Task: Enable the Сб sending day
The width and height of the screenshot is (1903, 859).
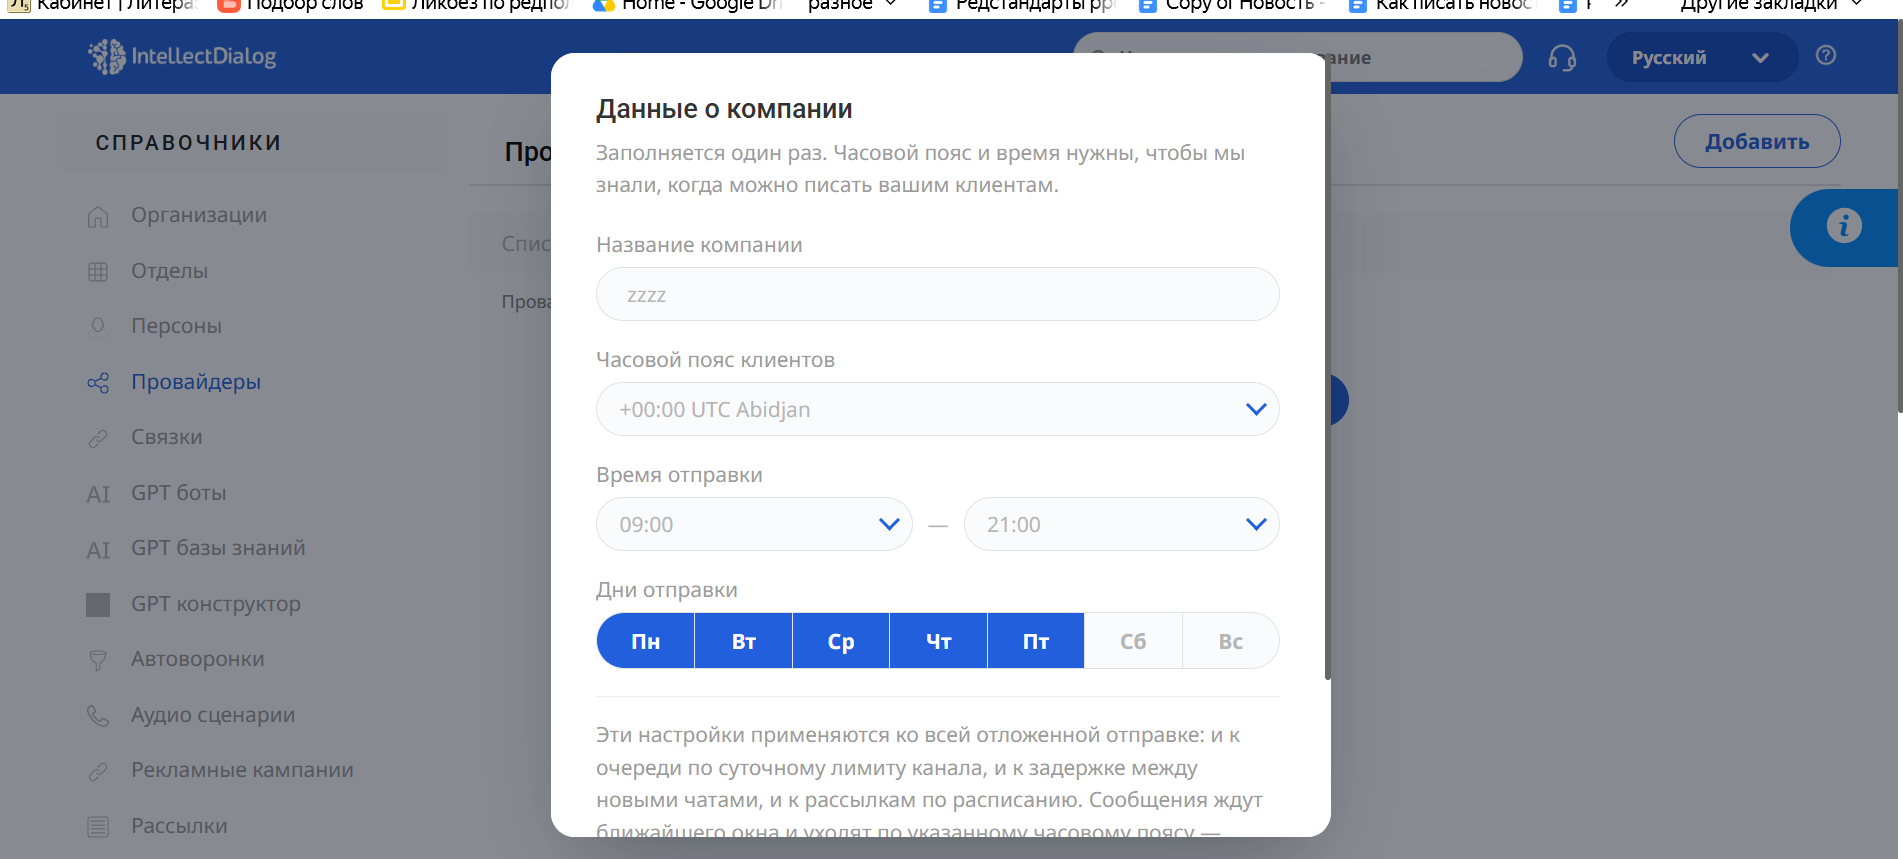Action: click(1133, 641)
